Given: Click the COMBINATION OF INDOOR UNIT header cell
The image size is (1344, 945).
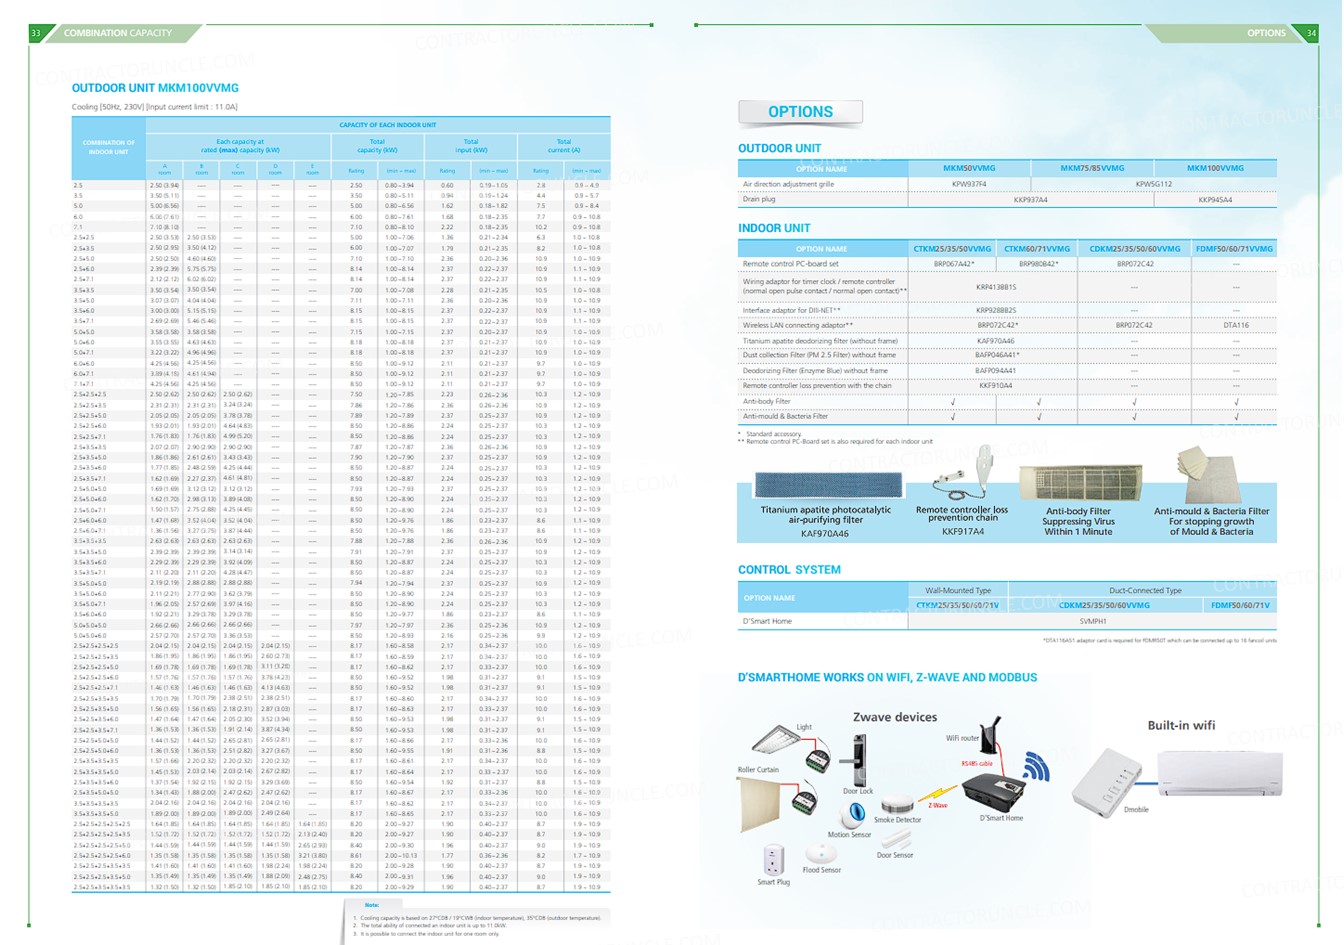Looking at the screenshot, I should click(109, 147).
